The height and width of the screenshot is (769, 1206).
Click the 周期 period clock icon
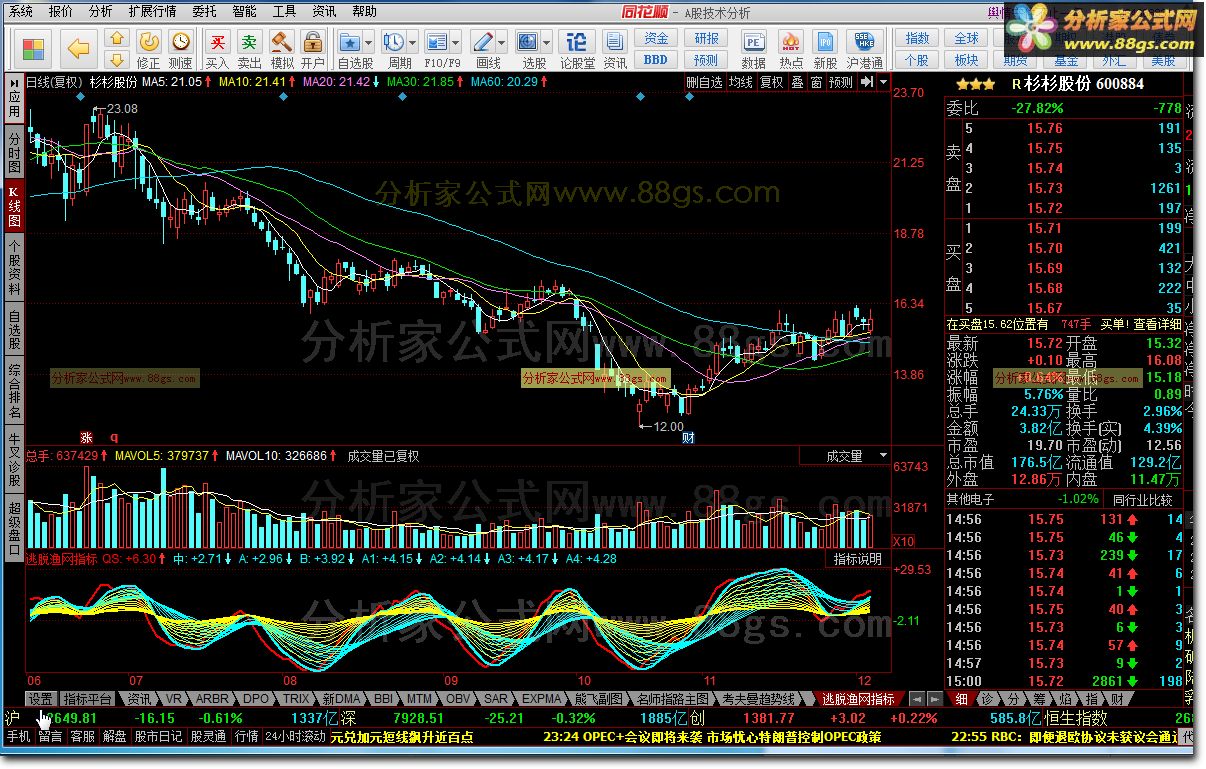(394, 42)
